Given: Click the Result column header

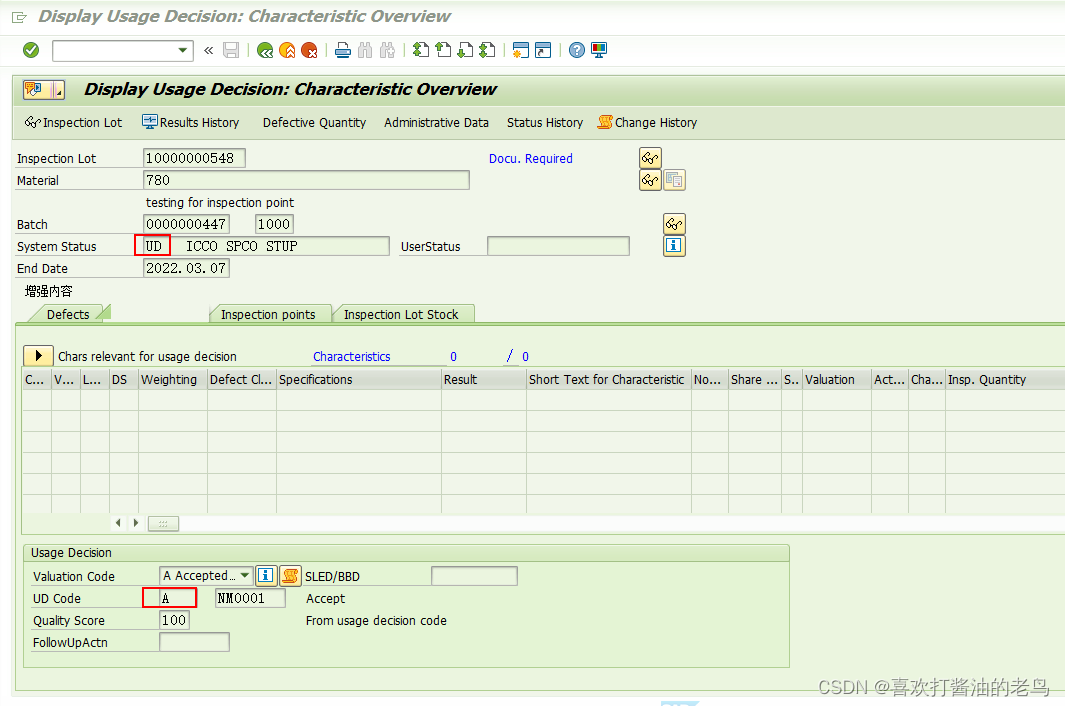Looking at the screenshot, I should [484, 380].
